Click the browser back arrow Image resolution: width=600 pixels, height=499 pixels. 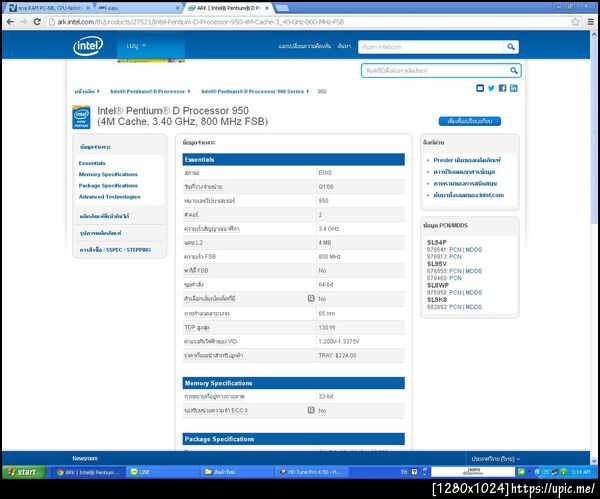coord(10,22)
